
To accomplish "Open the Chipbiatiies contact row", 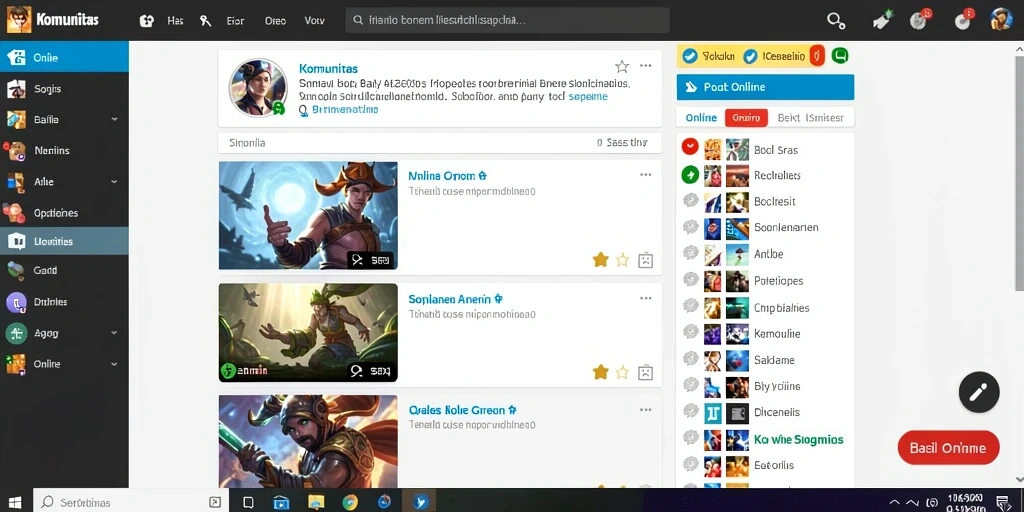I will [765, 308].
